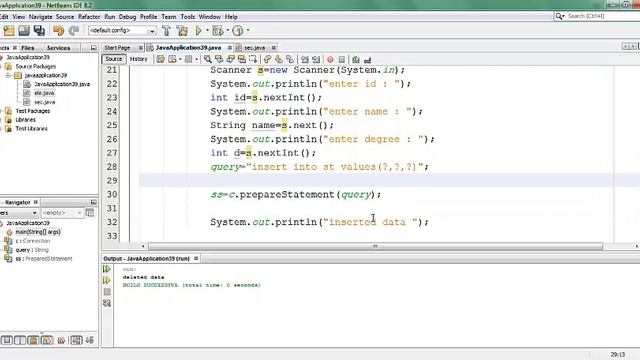Click the New Project toolbar icon

pyautogui.click(x=9, y=31)
